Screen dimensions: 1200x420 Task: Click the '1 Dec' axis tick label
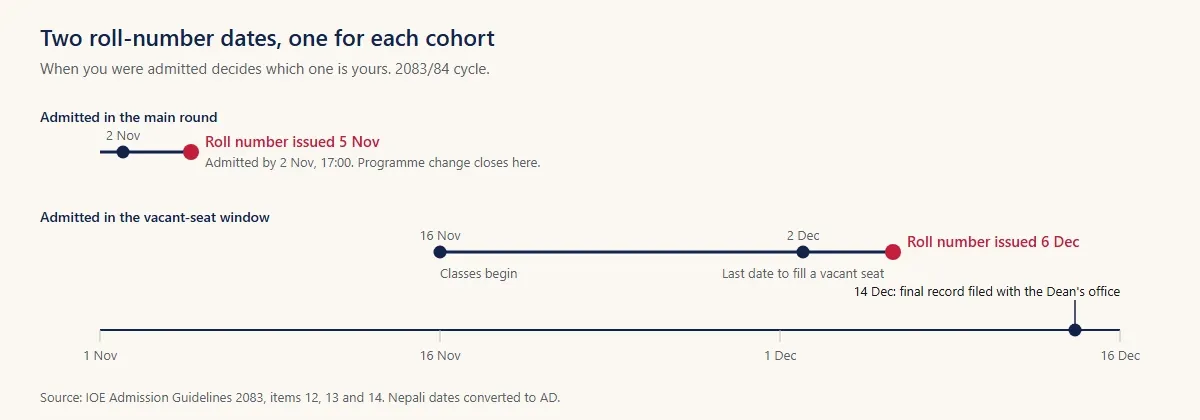click(780, 355)
